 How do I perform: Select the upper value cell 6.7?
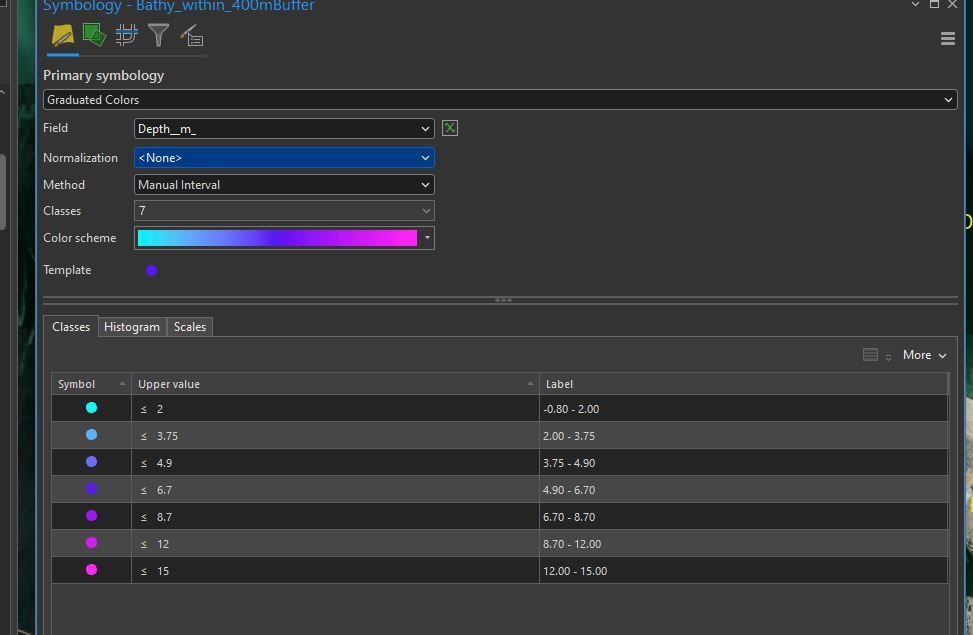tap(335, 490)
